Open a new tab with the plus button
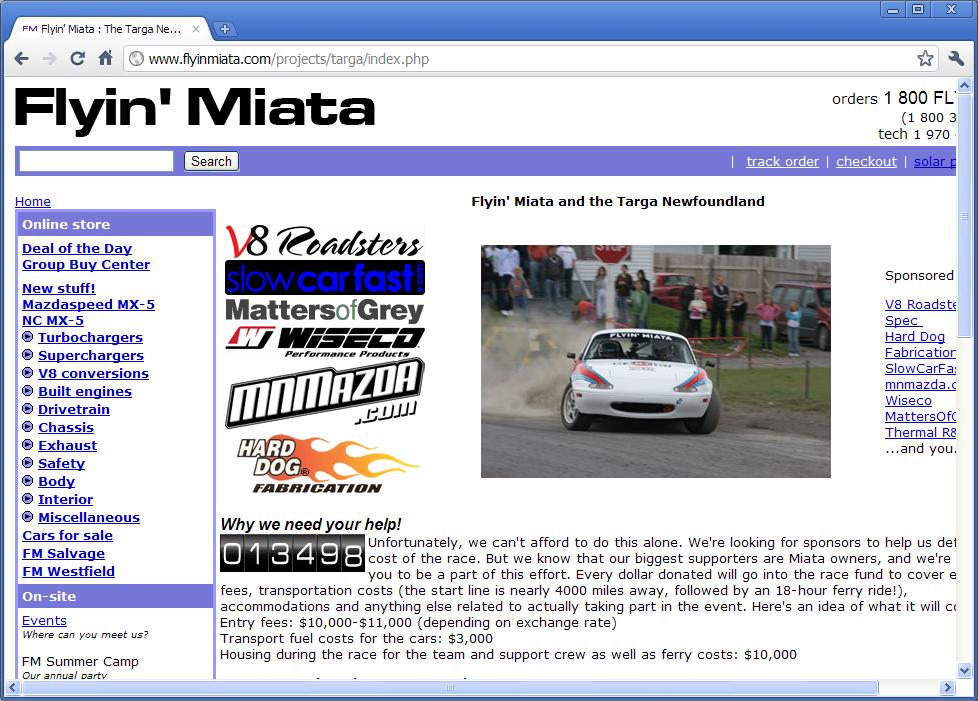The image size is (978, 701). tap(225, 29)
